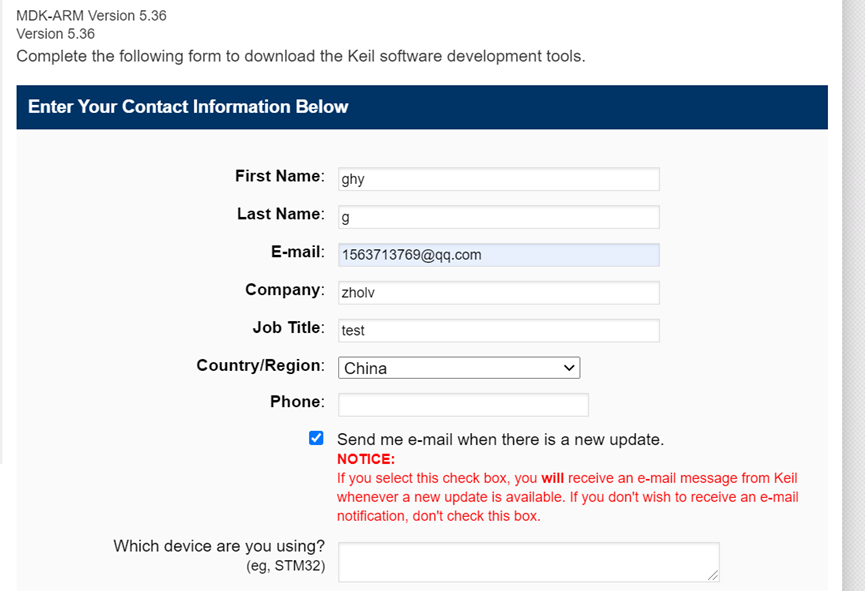Viewport: 865px width, 591px height.
Task: Click the 'Country/Region' label
Action: tap(260, 365)
